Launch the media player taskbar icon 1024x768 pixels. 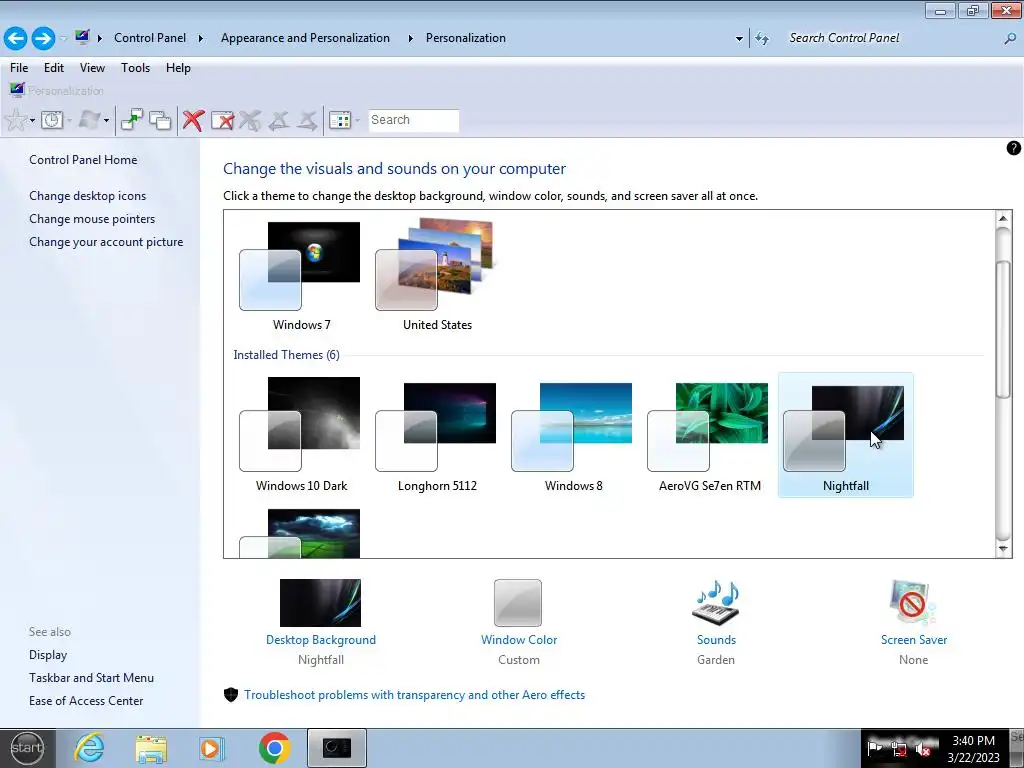(212, 748)
